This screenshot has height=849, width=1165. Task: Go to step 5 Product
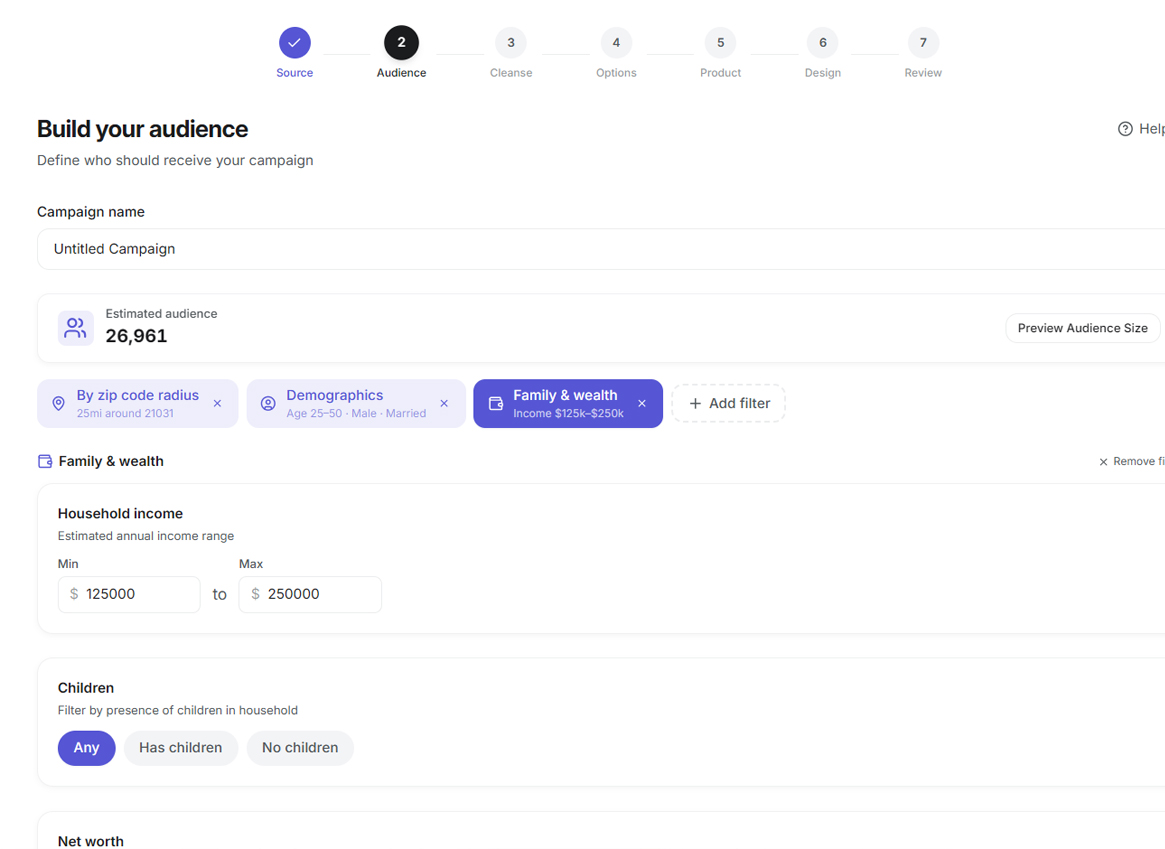click(721, 43)
